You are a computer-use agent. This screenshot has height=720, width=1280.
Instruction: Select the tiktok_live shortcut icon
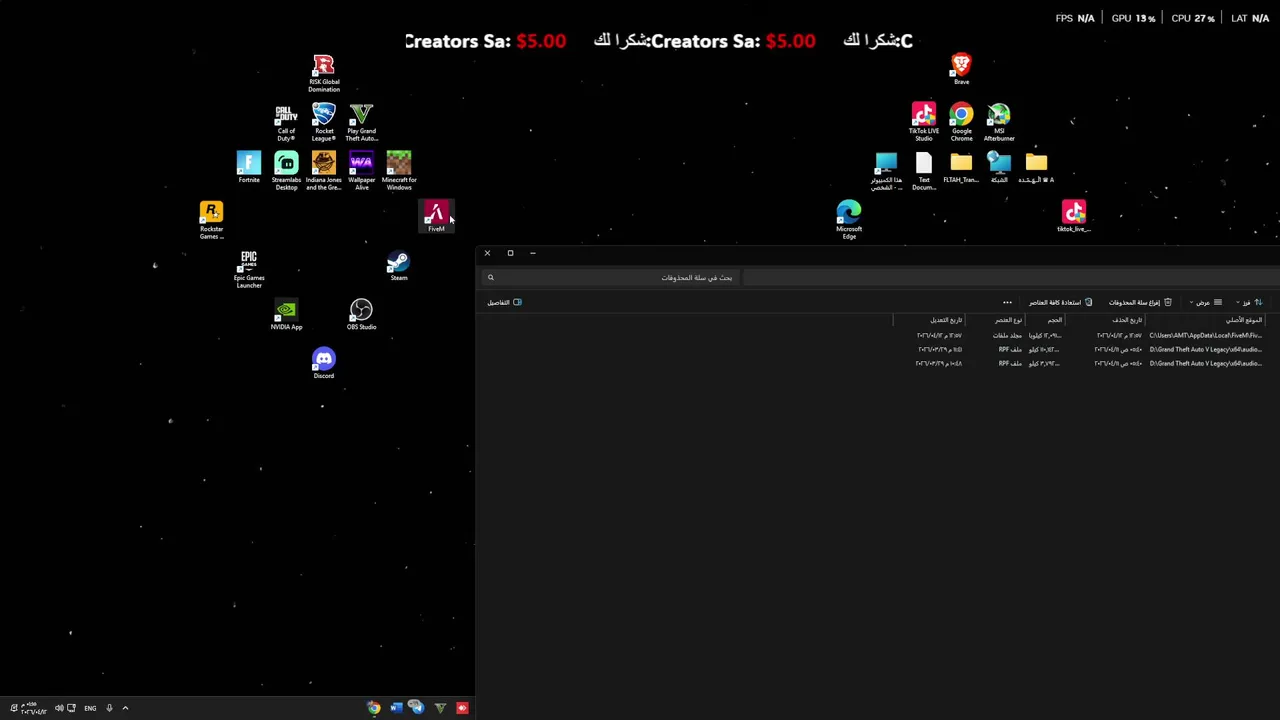tap(1074, 217)
